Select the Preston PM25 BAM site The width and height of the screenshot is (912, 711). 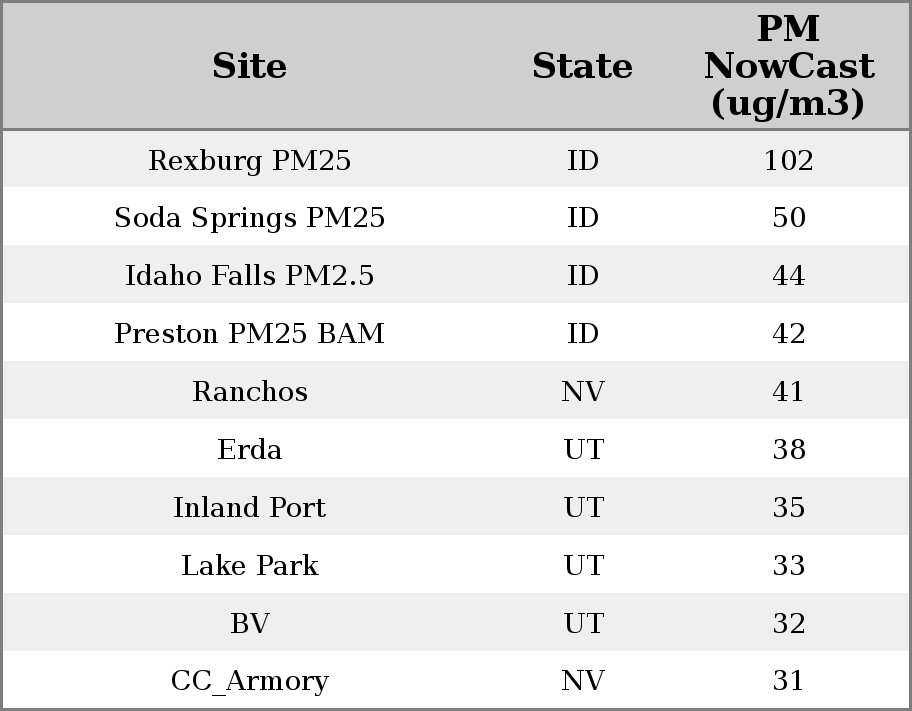point(249,334)
